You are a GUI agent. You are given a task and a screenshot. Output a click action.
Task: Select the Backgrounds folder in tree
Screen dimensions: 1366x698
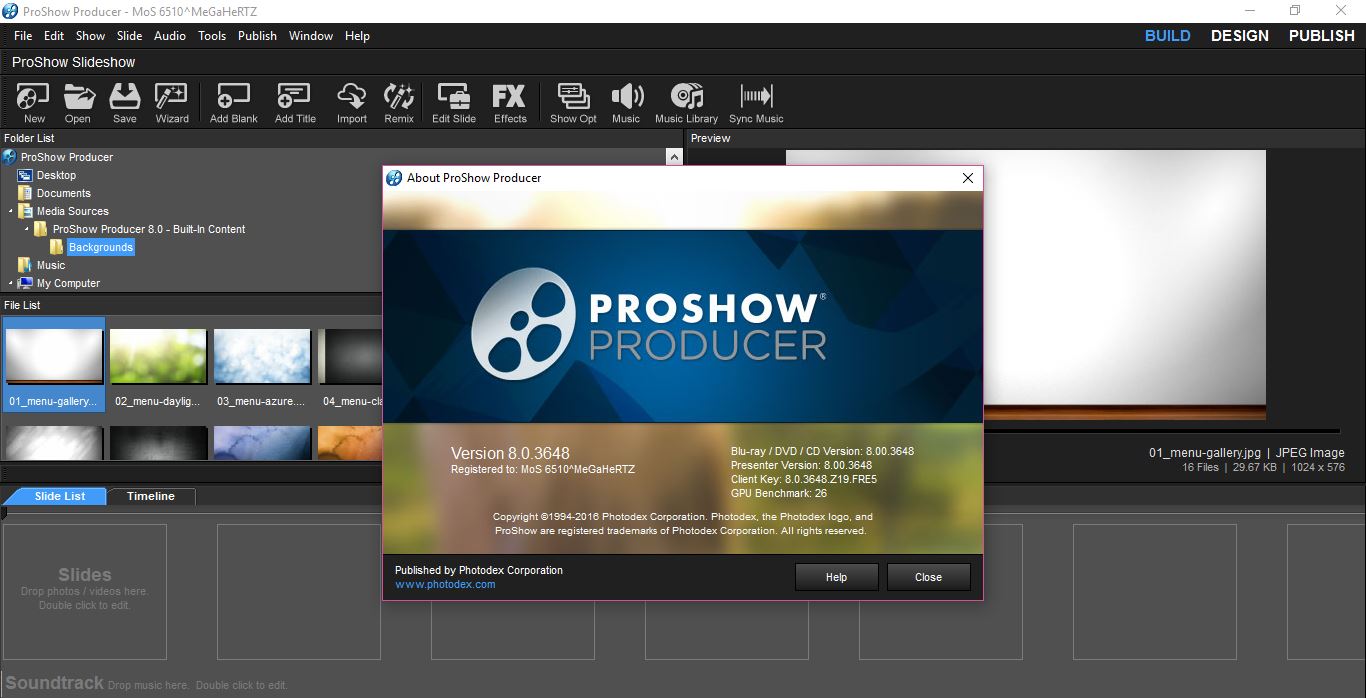pyautogui.click(x=100, y=247)
